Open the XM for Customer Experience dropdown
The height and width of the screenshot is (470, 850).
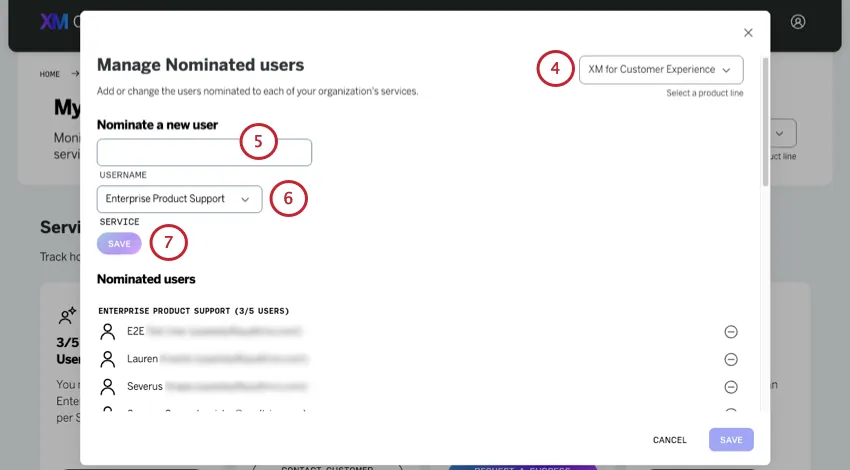tap(661, 69)
